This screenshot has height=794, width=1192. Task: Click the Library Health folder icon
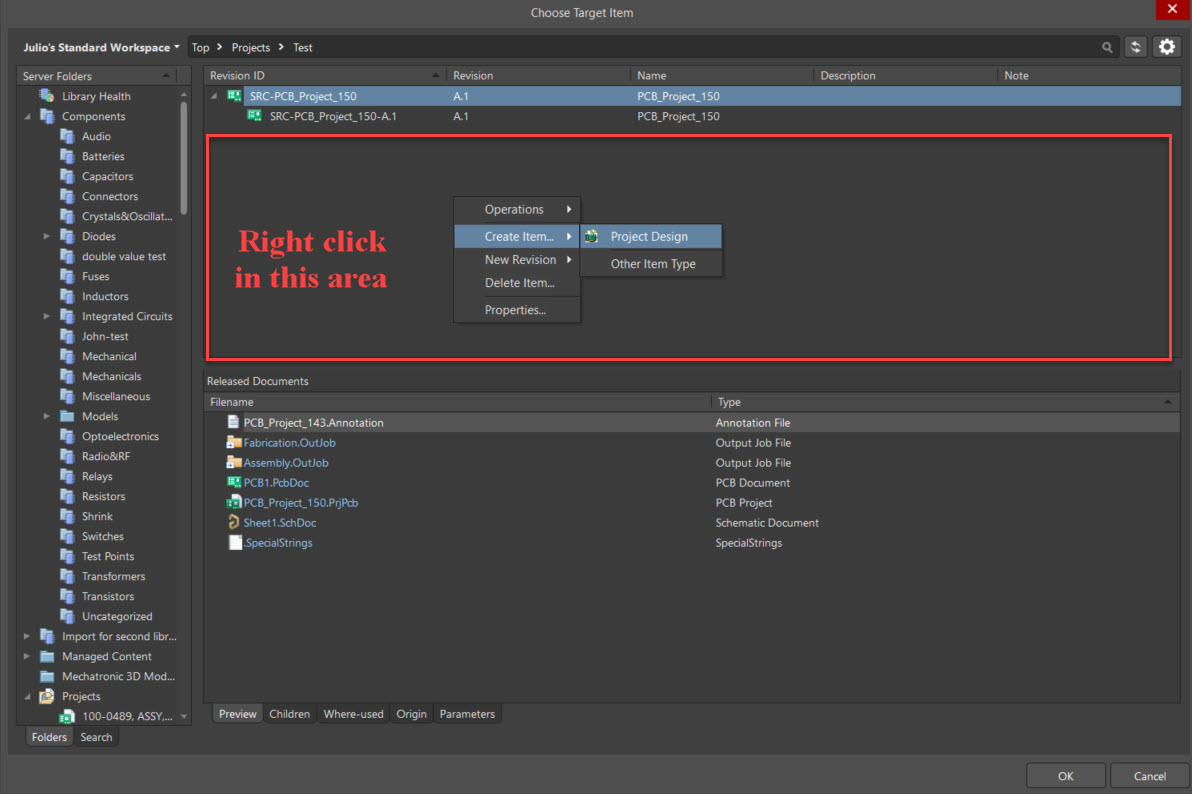point(46,96)
